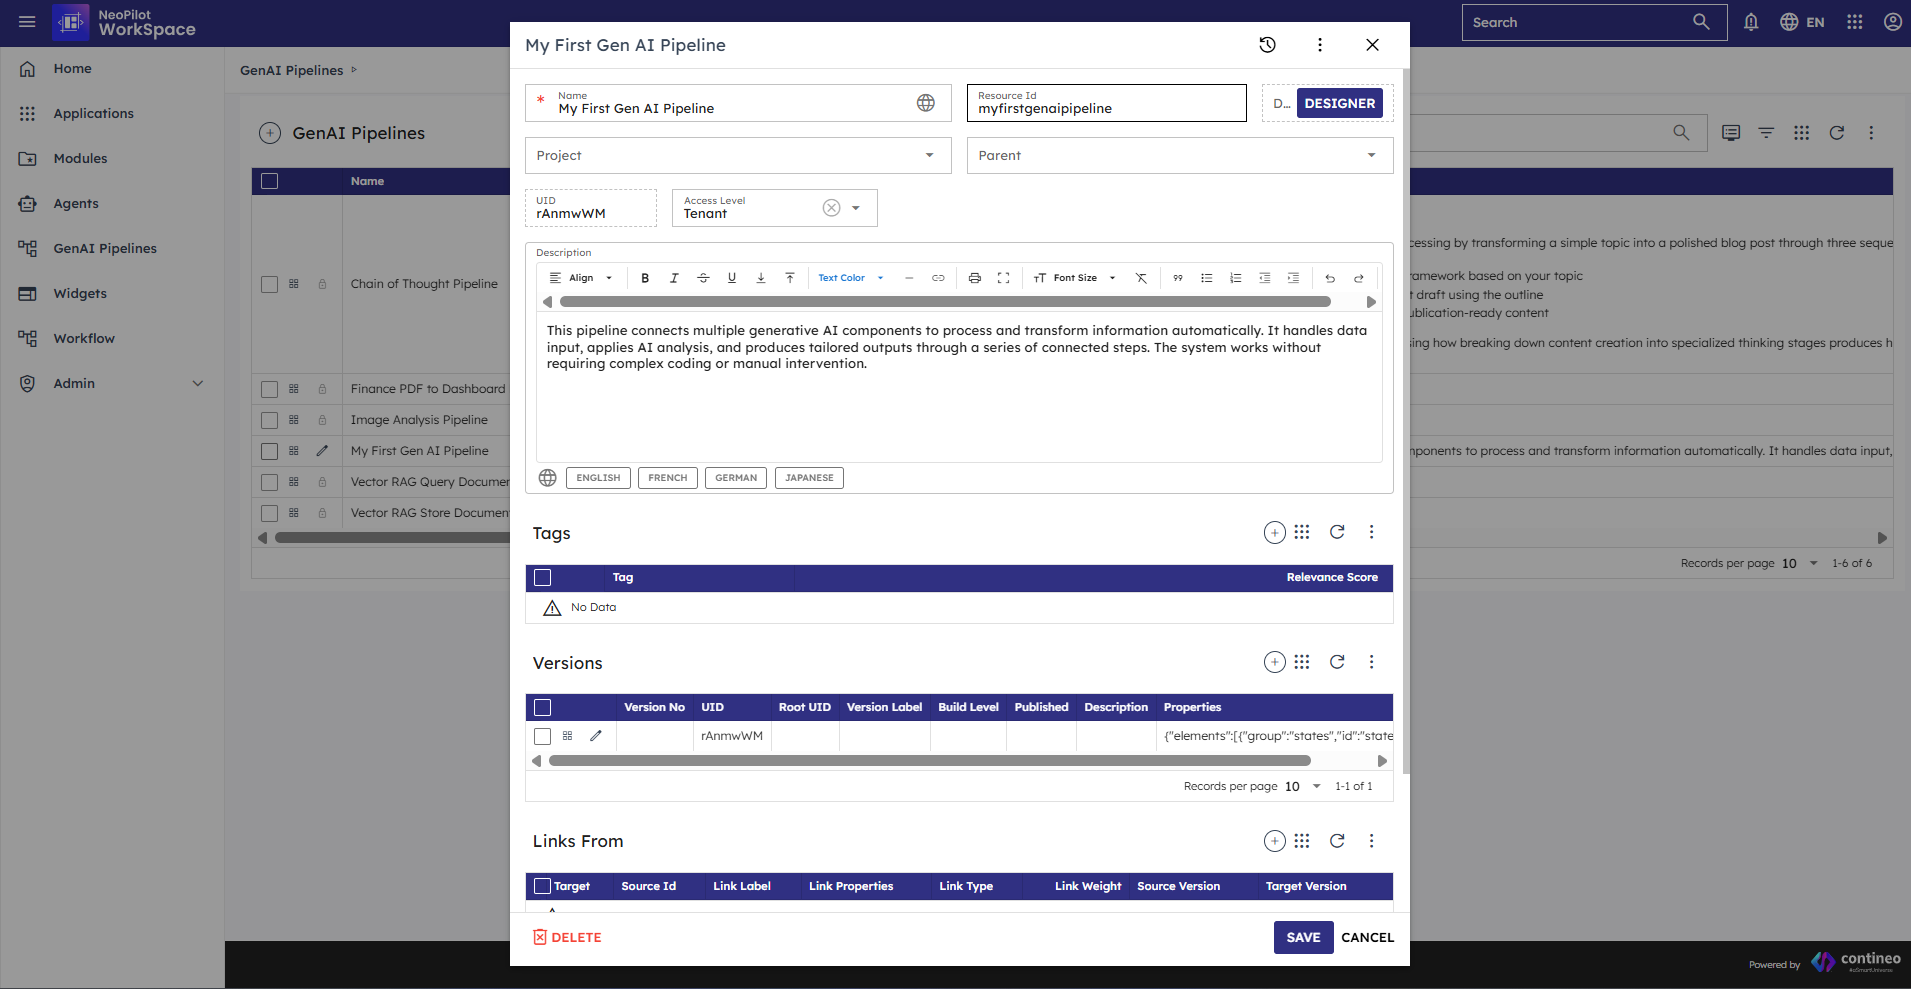Open the DESIGNER button
The width and height of the screenshot is (1911, 989).
tap(1339, 103)
